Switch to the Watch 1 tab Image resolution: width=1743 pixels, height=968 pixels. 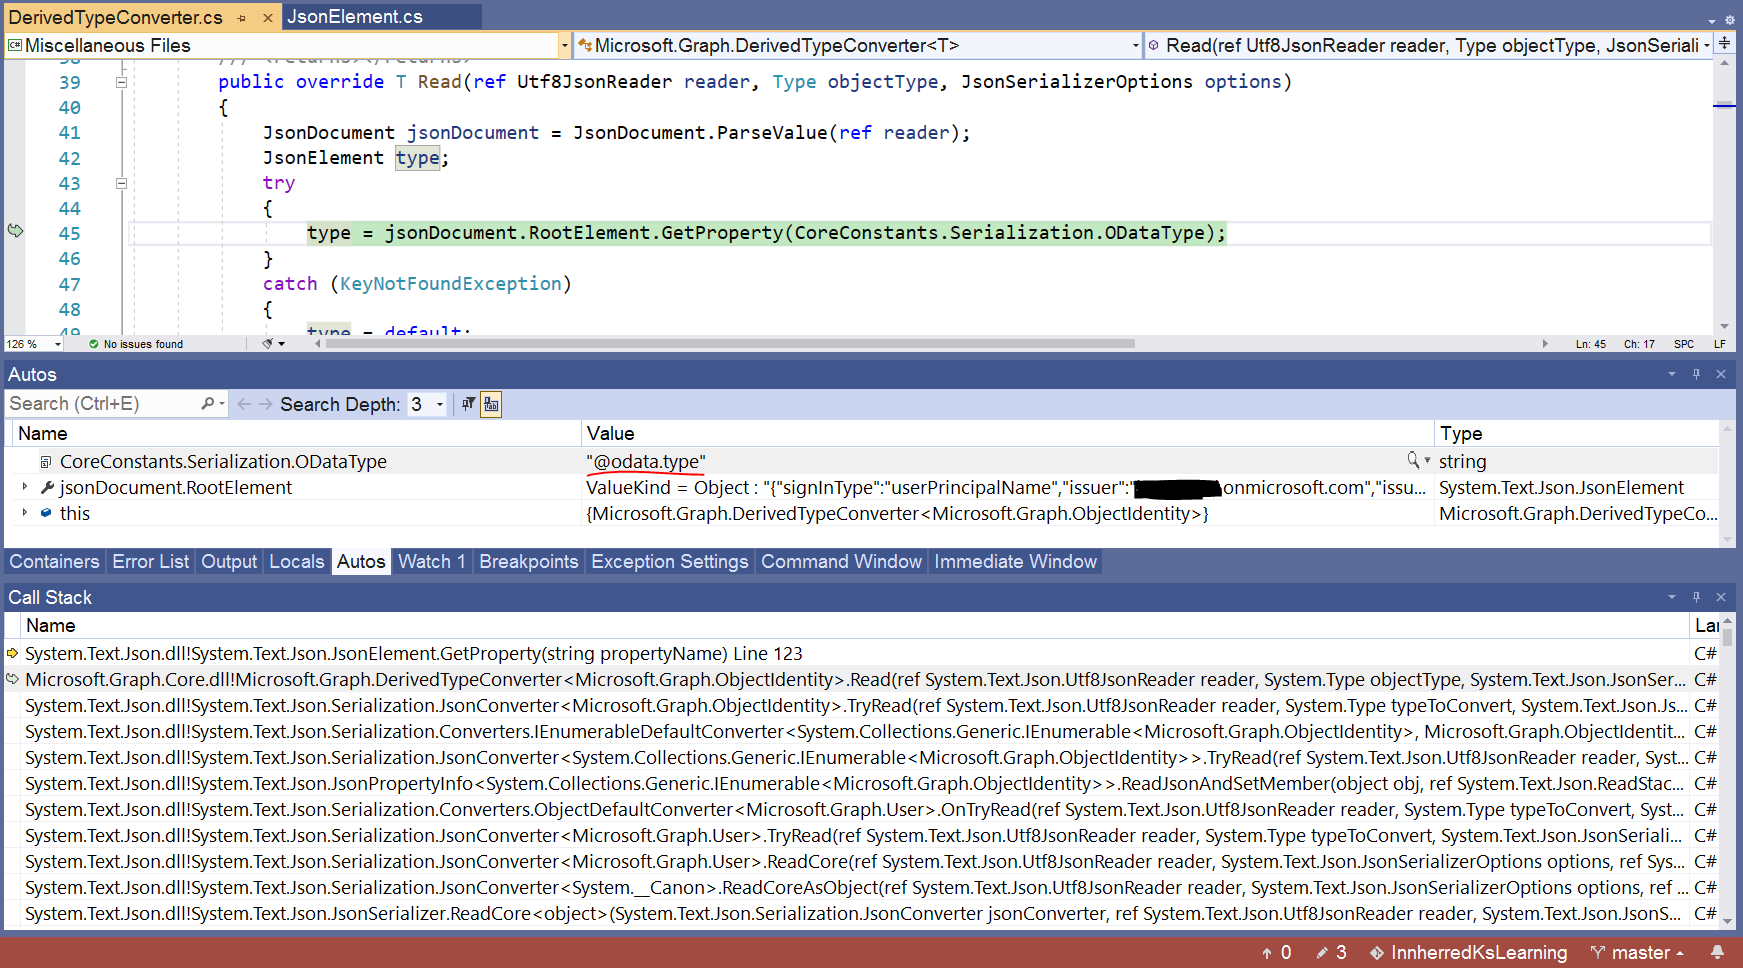point(431,561)
